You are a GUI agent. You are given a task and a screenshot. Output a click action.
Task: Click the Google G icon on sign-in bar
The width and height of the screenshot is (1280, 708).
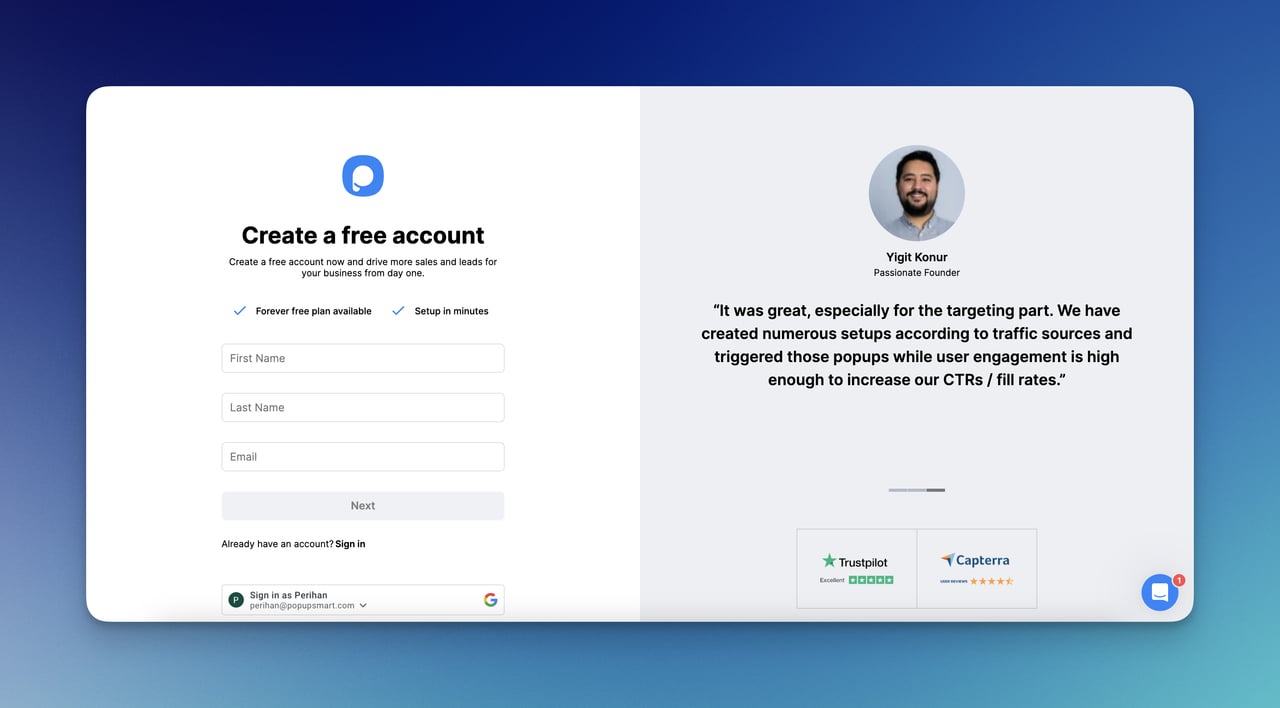click(x=491, y=599)
